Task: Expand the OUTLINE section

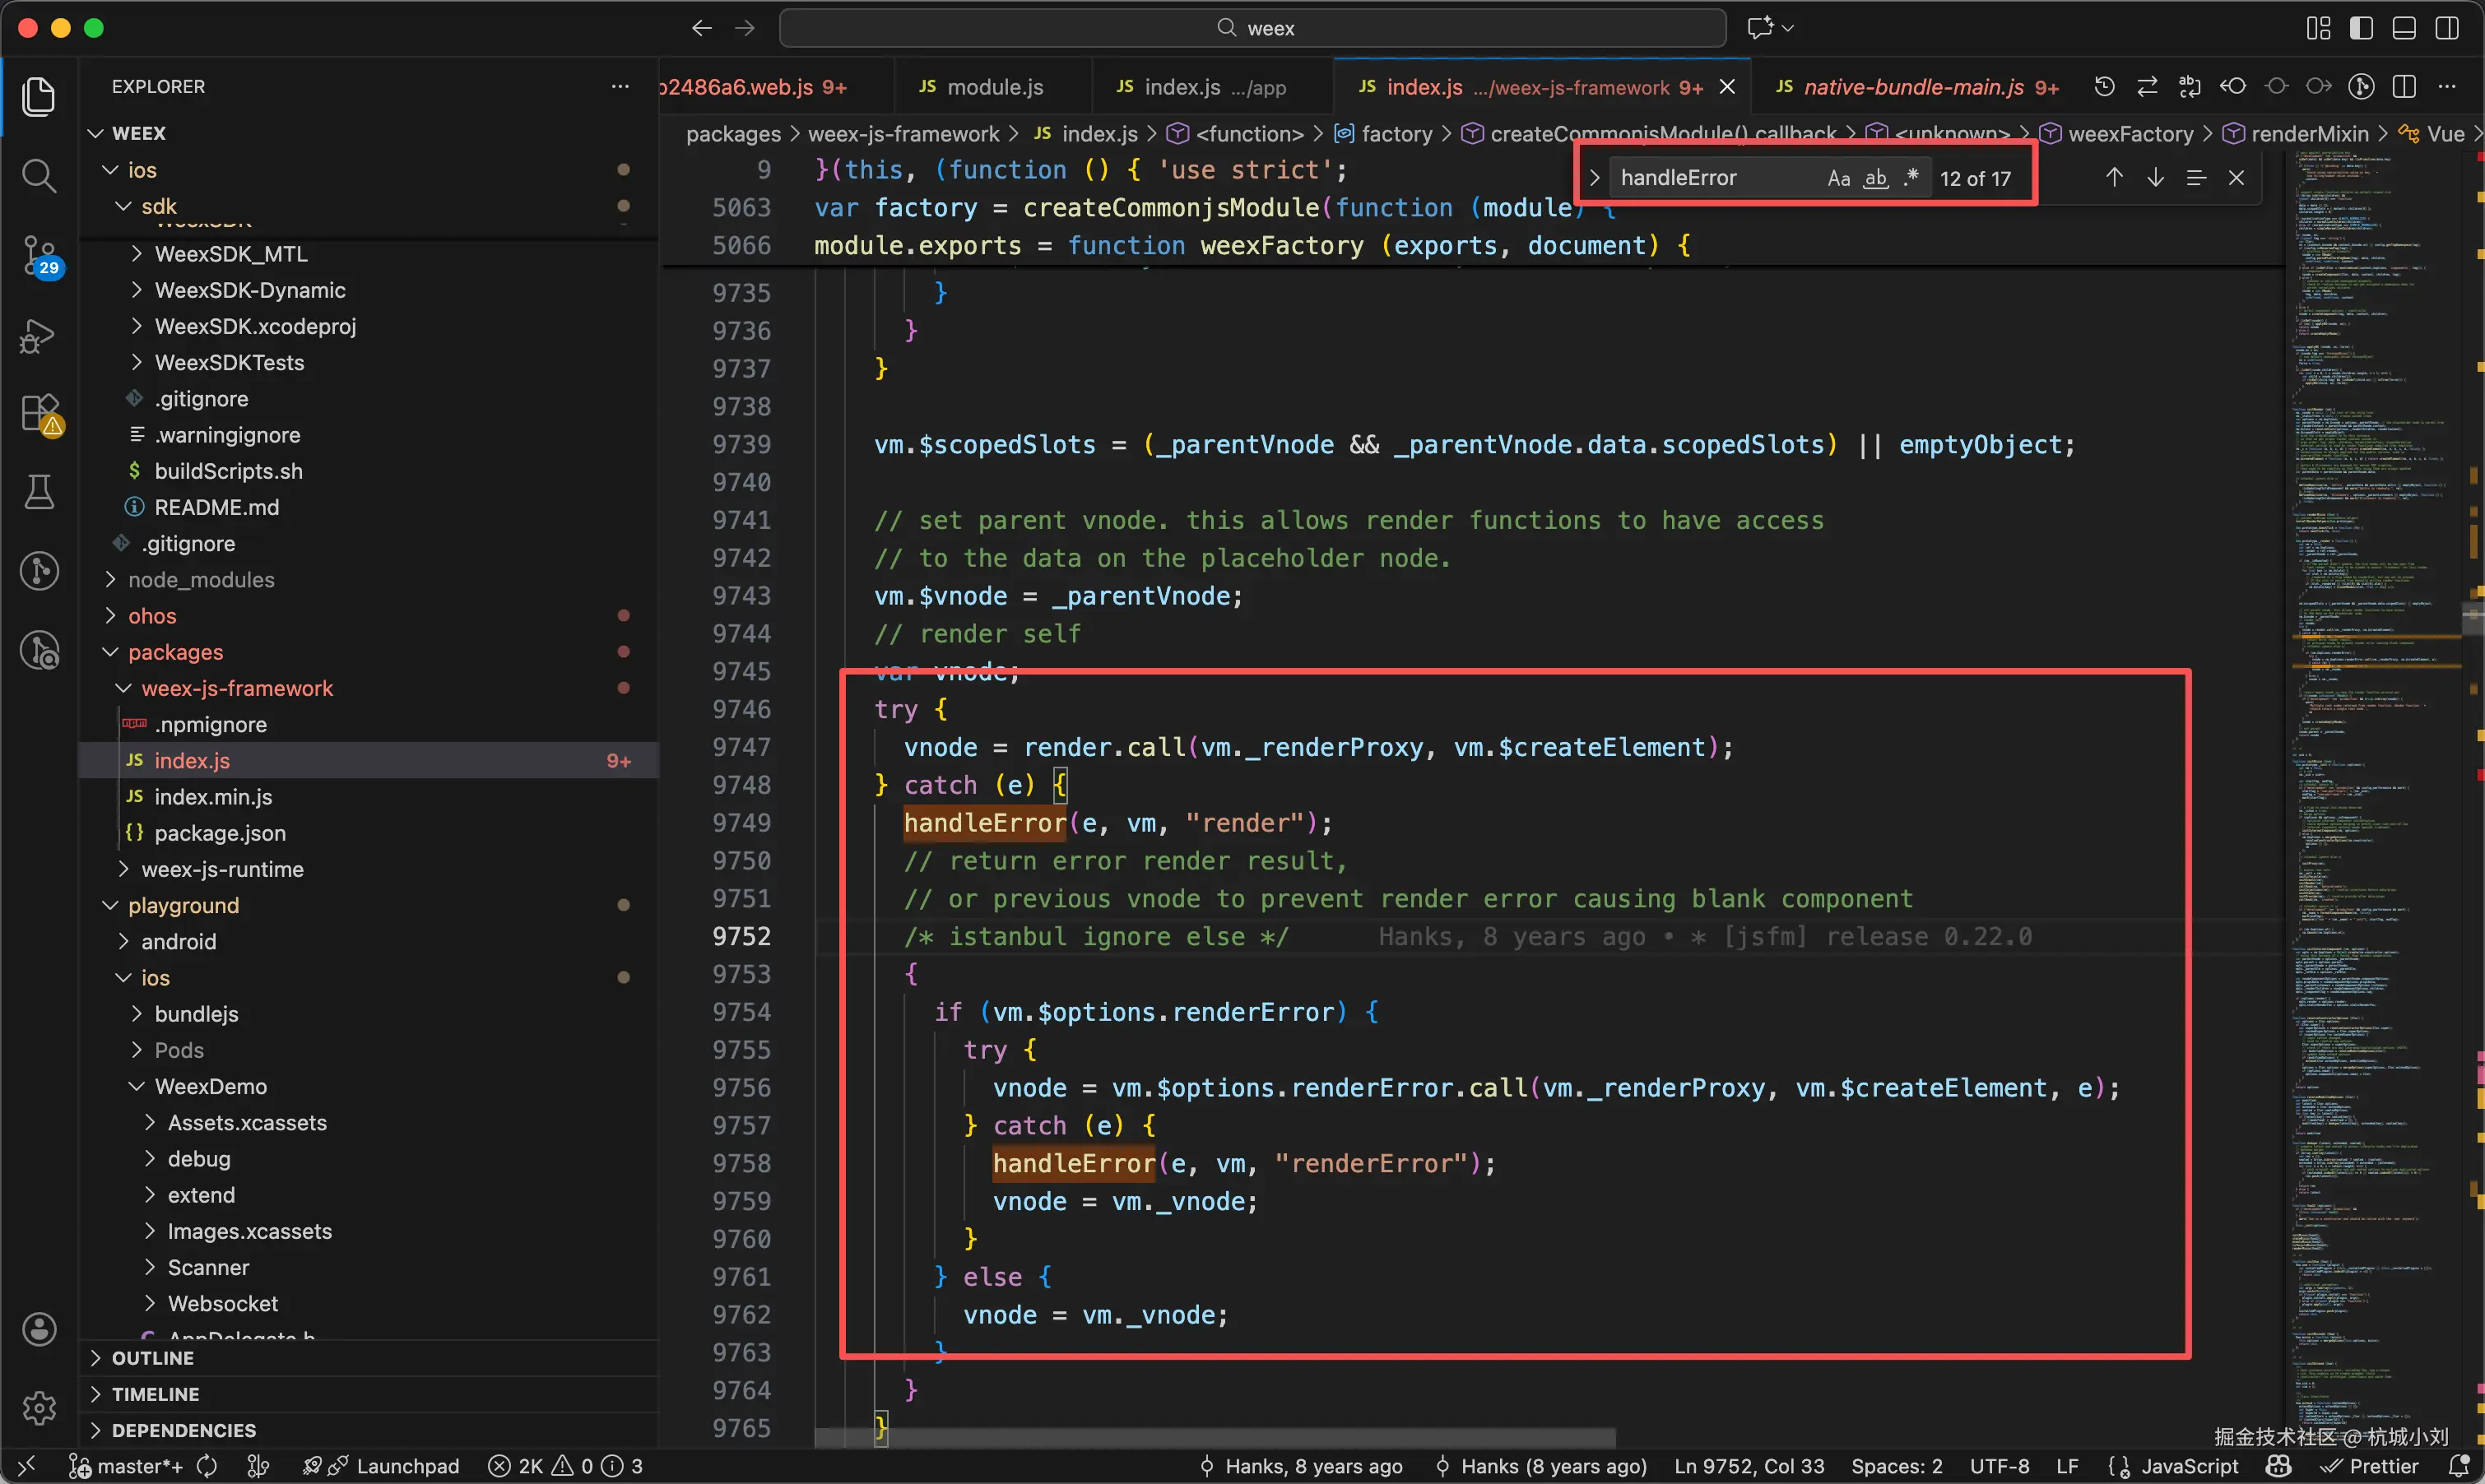Action: pos(152,1358)
